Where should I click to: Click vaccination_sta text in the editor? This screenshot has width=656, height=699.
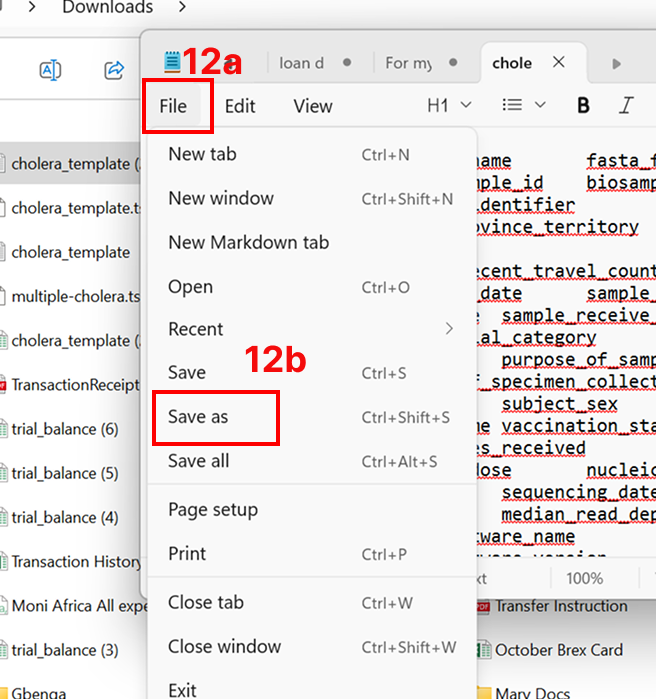pos(578,426)
